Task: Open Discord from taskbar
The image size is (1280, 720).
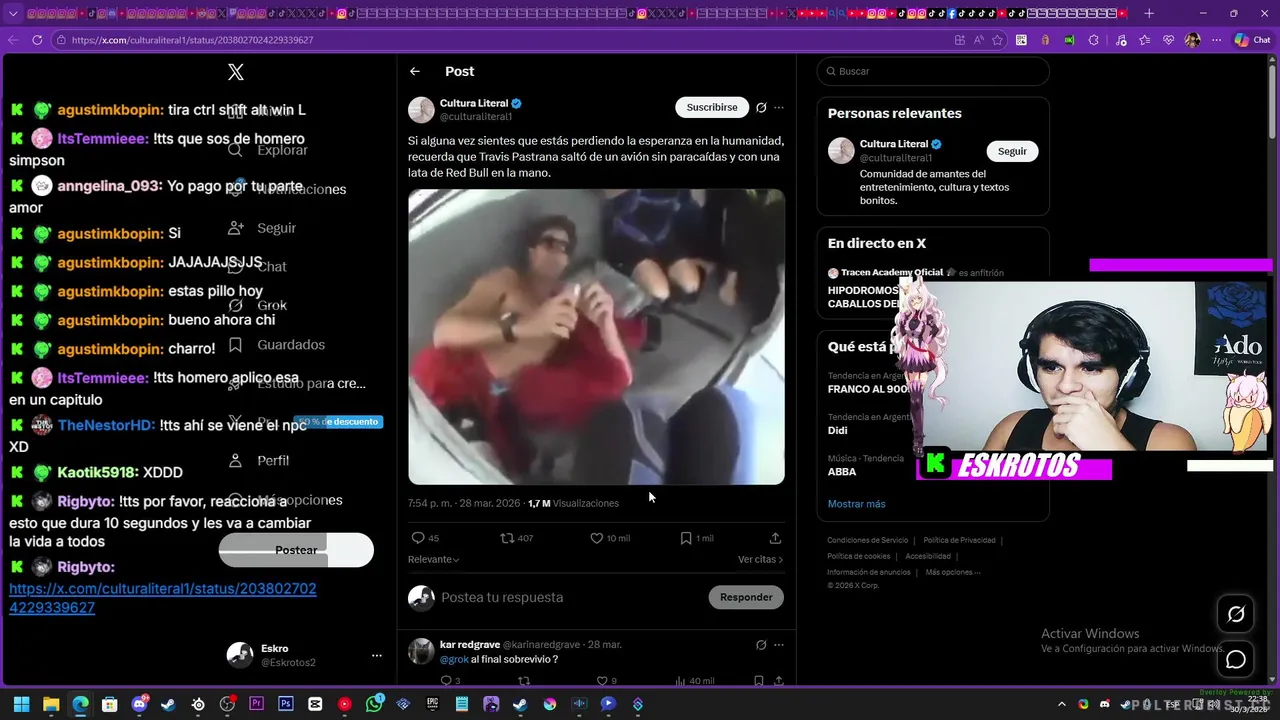Action: tap(139, 704)
